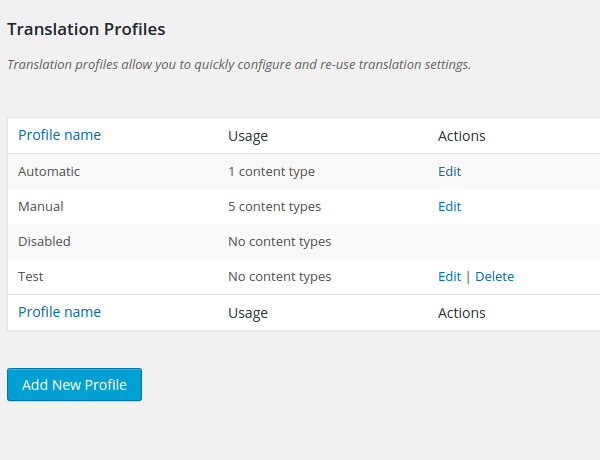Edit the Manual profile
600x460 pixels.
[449, 206]
